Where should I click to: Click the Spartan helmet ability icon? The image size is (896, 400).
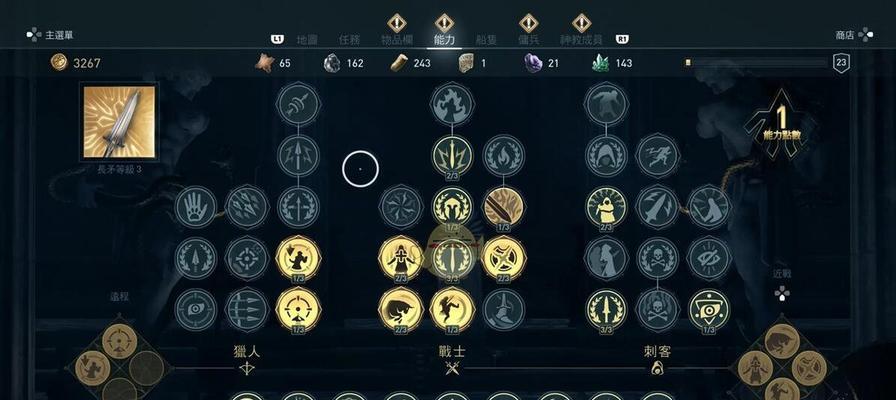tap(452, 207)
